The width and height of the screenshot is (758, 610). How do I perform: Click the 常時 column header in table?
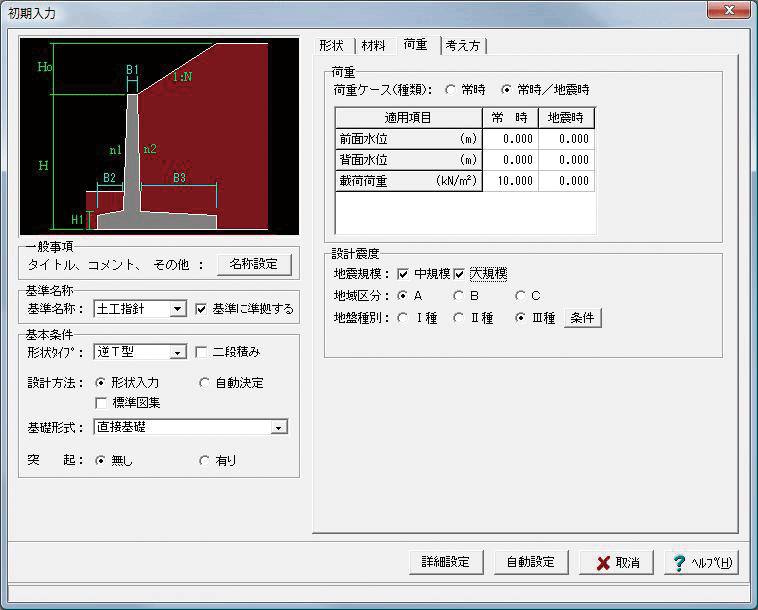point(510,118)
